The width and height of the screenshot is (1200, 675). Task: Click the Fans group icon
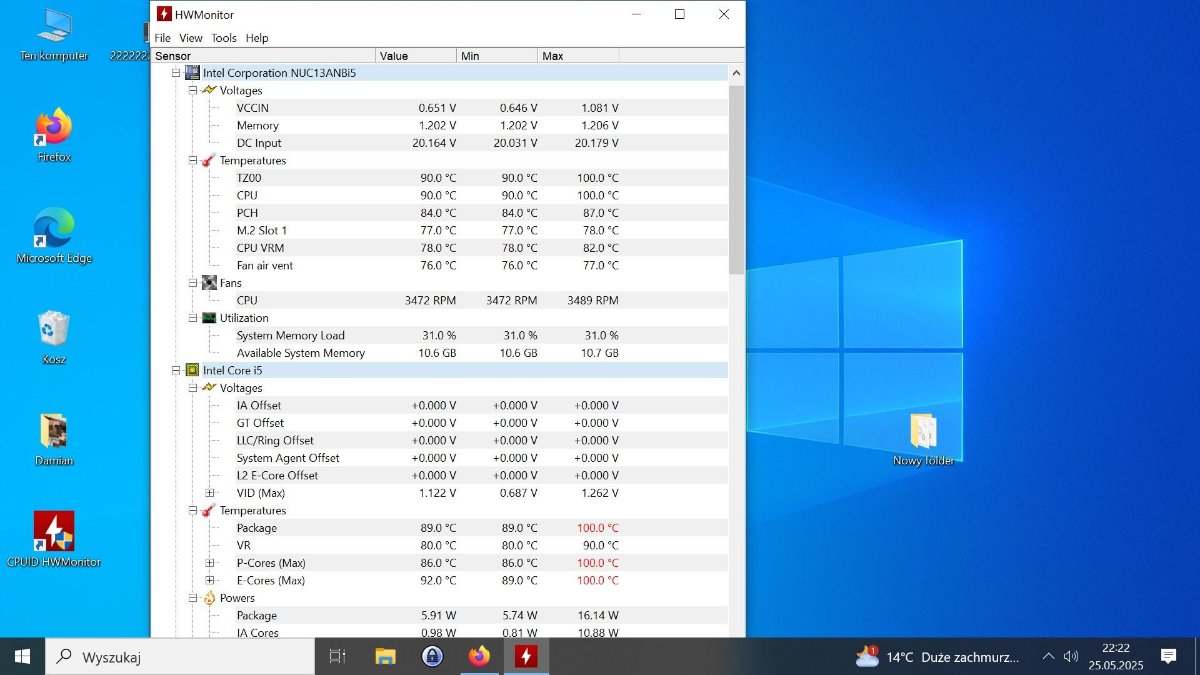point(209,283)
